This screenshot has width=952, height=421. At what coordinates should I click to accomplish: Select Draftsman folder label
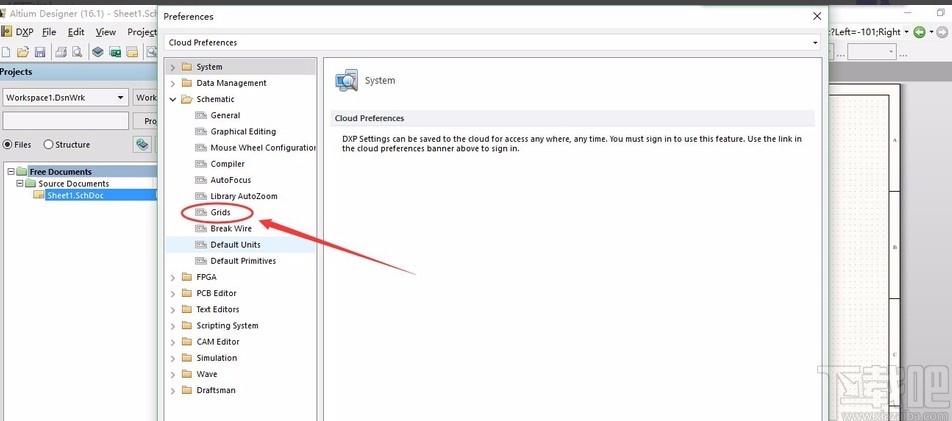coord(216,391)
